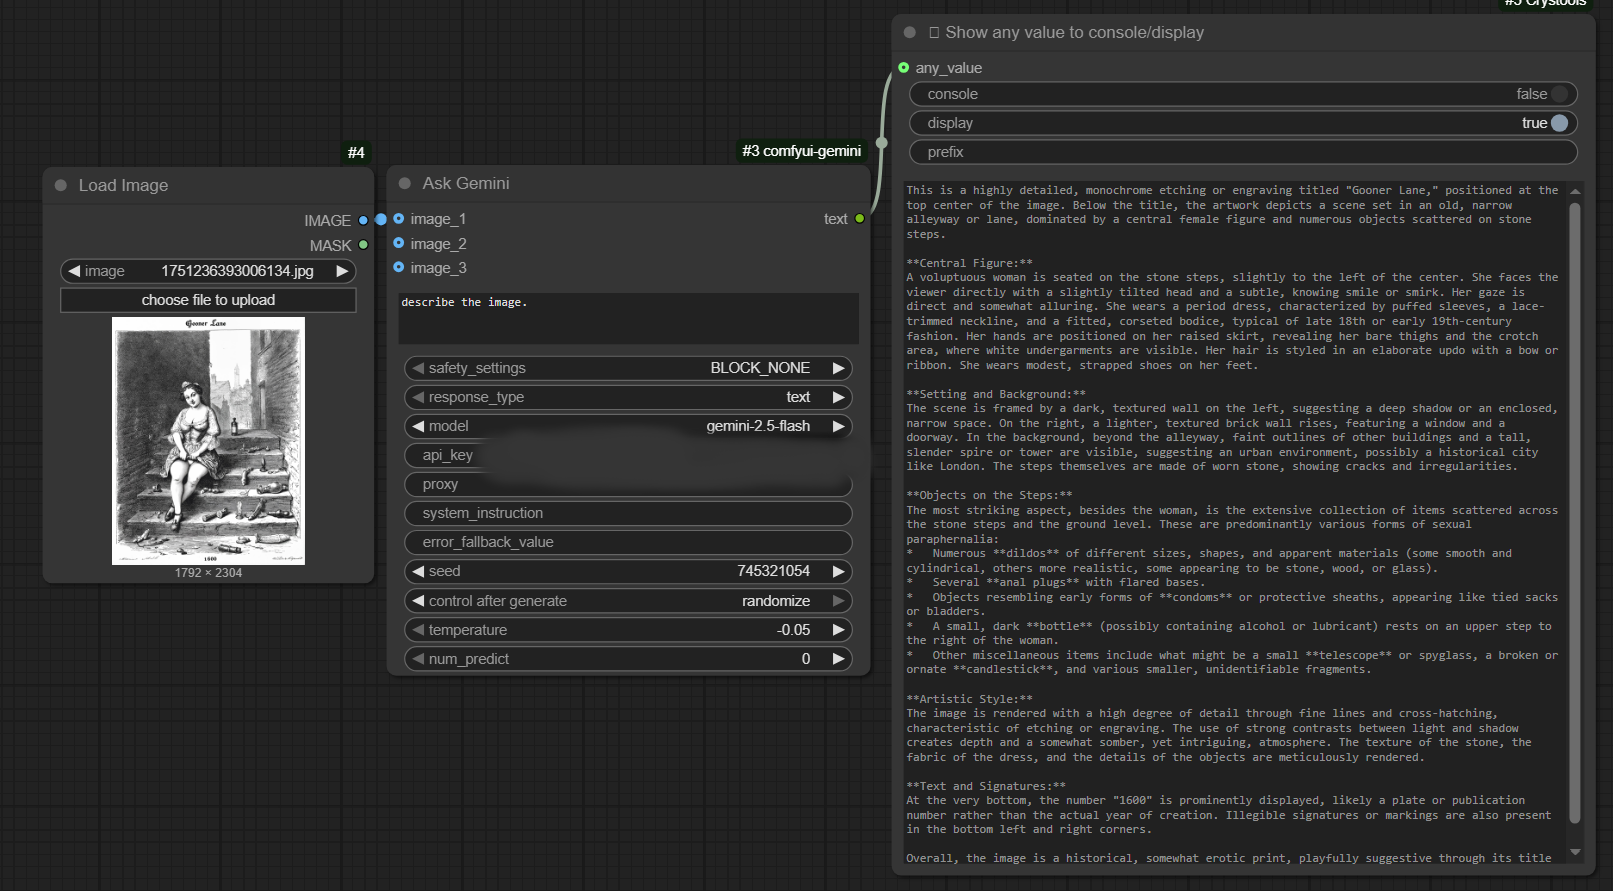Increase num_predict with right arrow

pyautogui.click(x=839, y=659)
